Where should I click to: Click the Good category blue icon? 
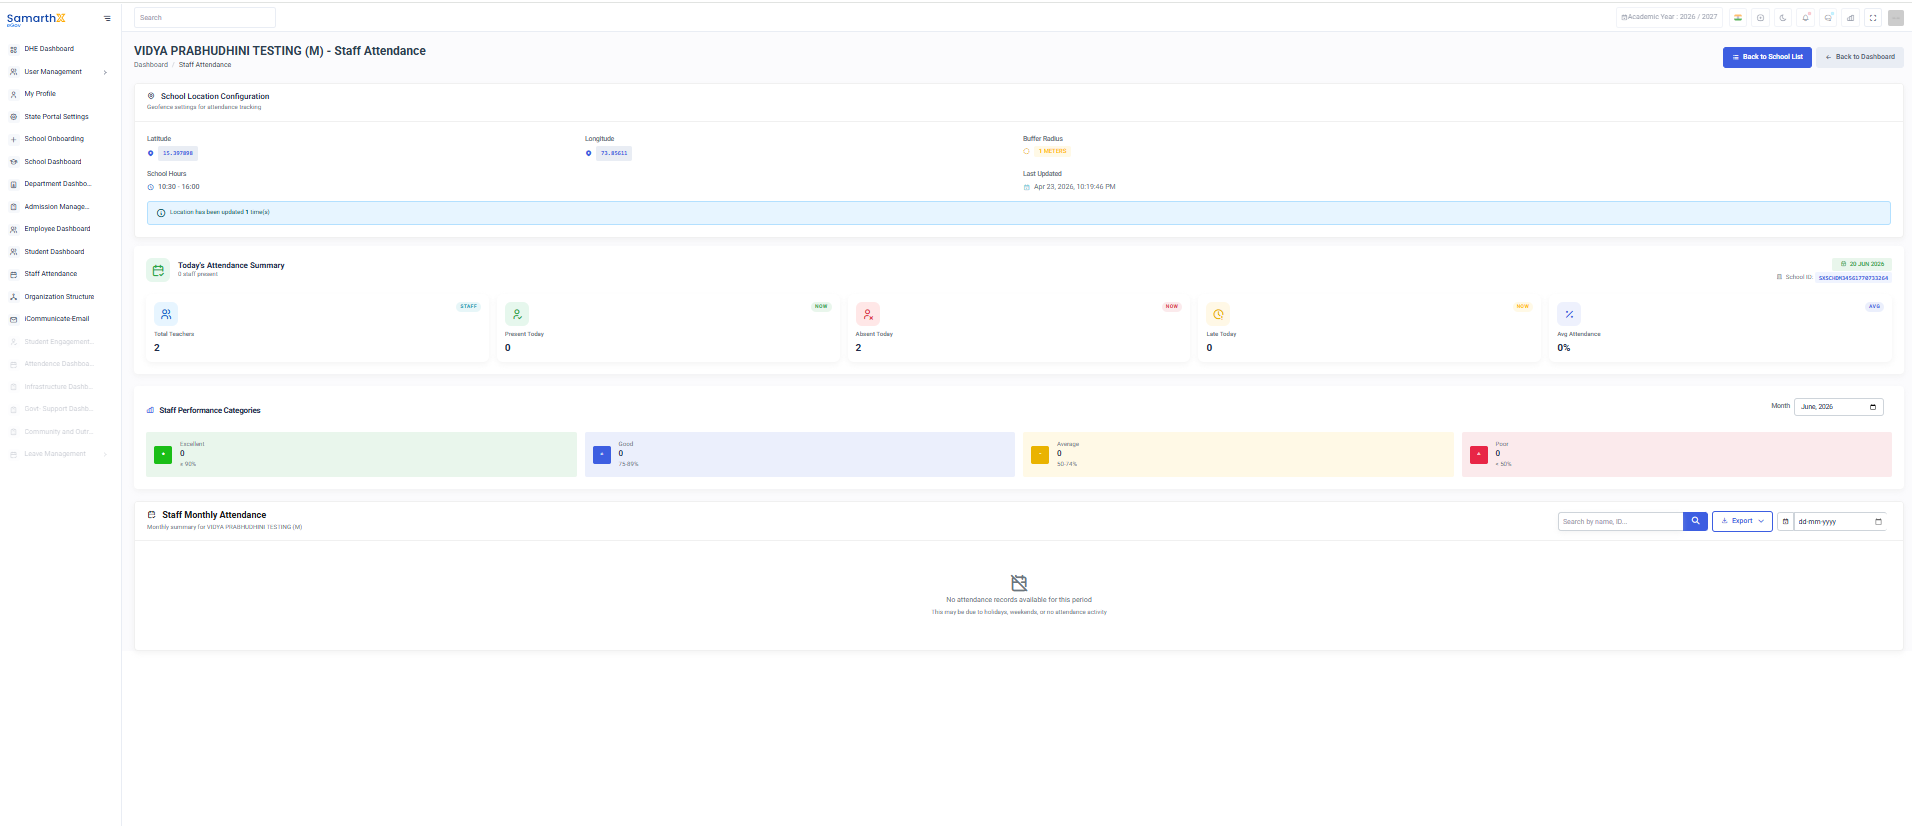tap(602, 454)
